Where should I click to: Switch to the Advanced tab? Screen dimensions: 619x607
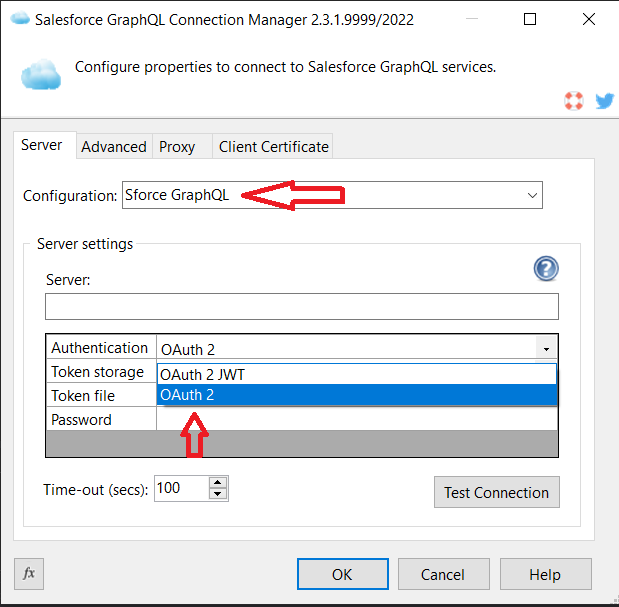click(x=114, y=146)
